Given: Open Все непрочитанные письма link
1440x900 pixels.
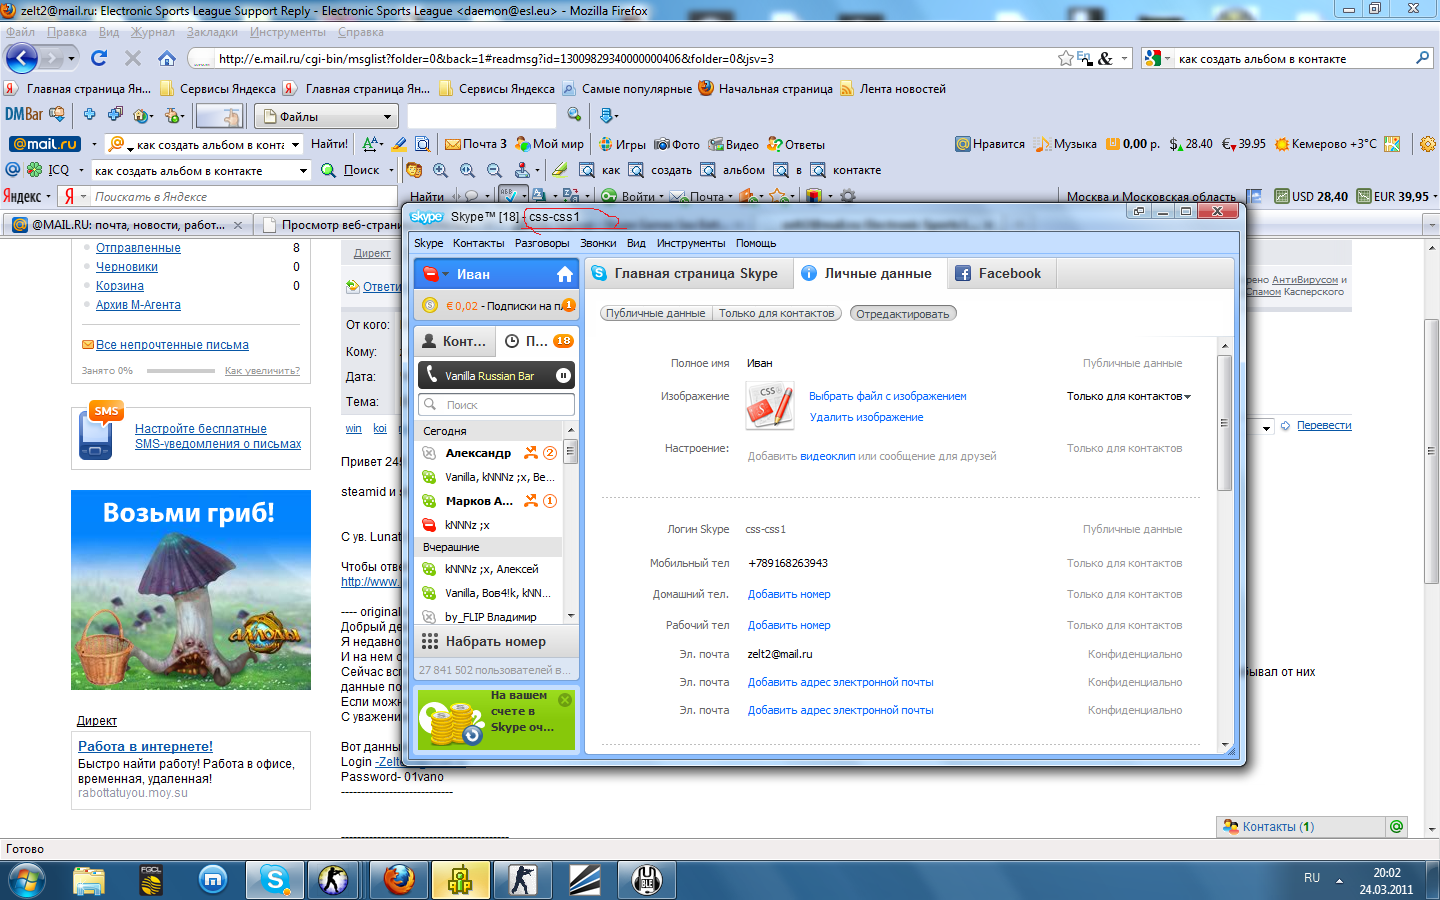Looking at the screenshot, I should tap(172, 345).
